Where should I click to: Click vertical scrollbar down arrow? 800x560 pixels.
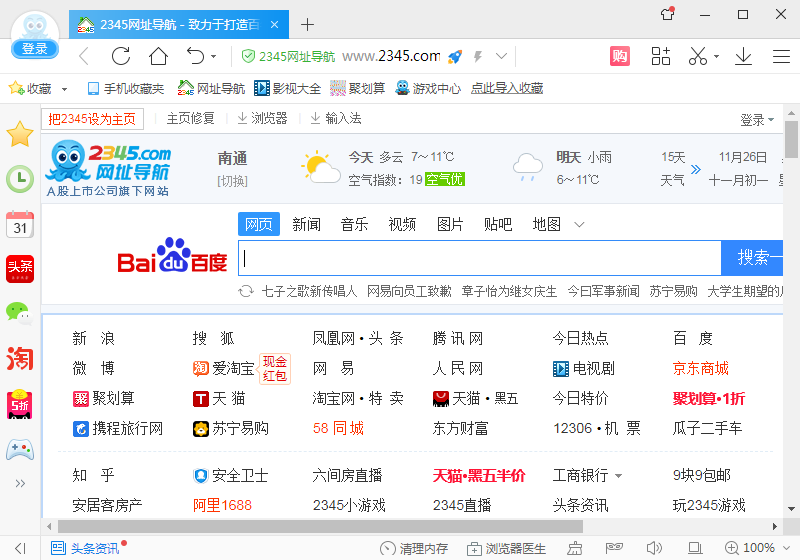791,508
